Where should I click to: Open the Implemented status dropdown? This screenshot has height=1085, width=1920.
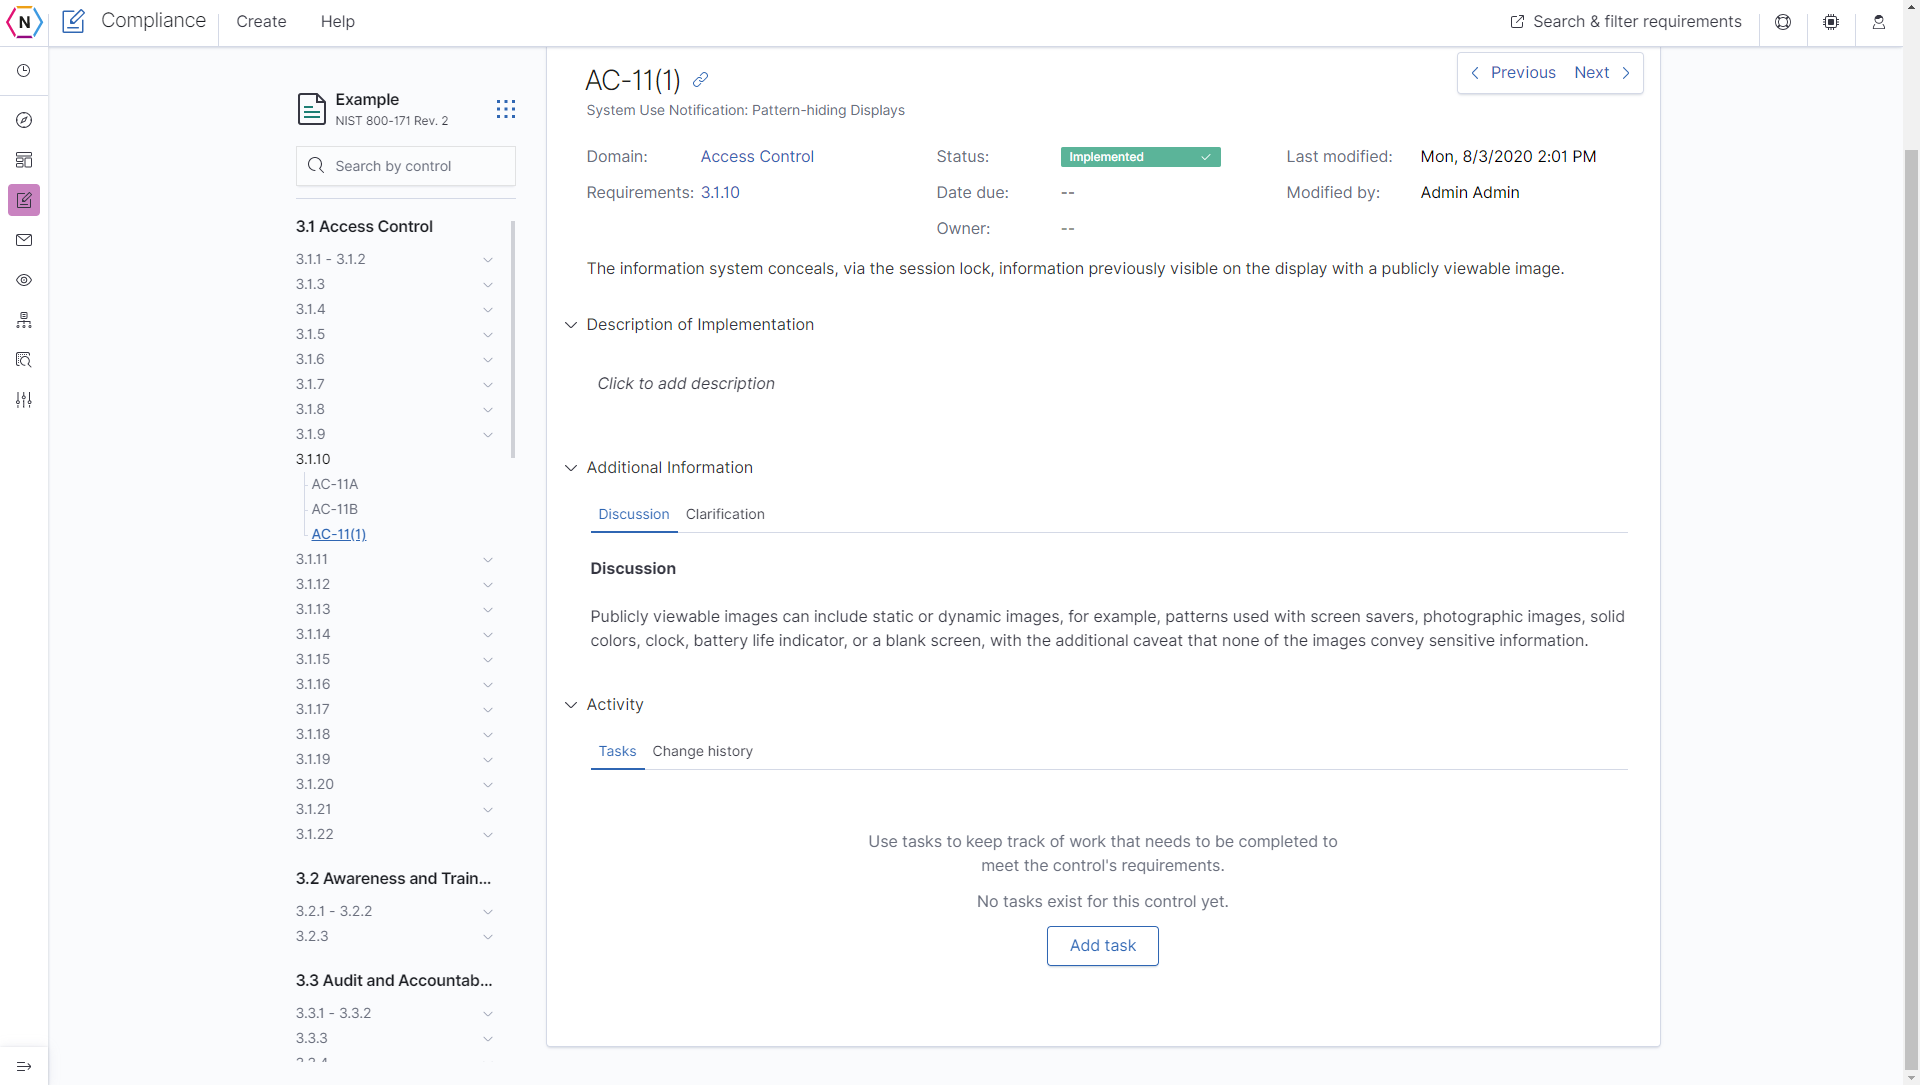pos(1140,157)
